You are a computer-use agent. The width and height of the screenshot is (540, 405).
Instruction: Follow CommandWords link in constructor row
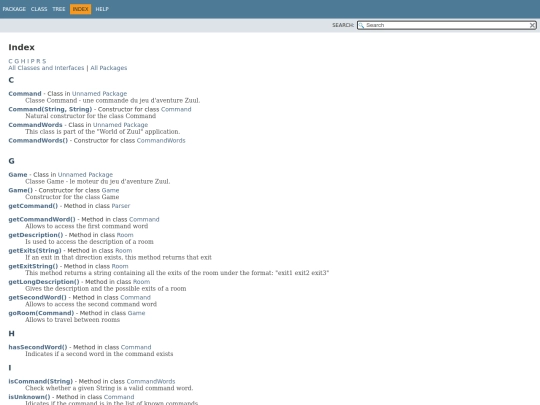(161, 141)
